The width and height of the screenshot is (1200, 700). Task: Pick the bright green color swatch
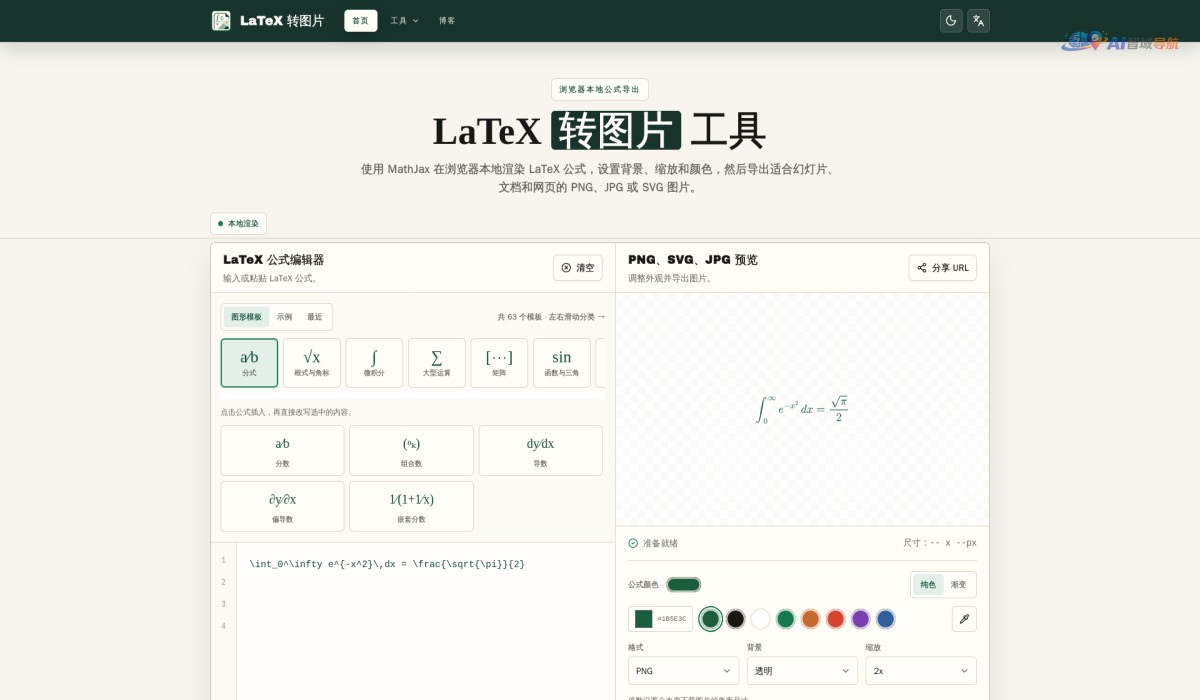coord(785,619)
